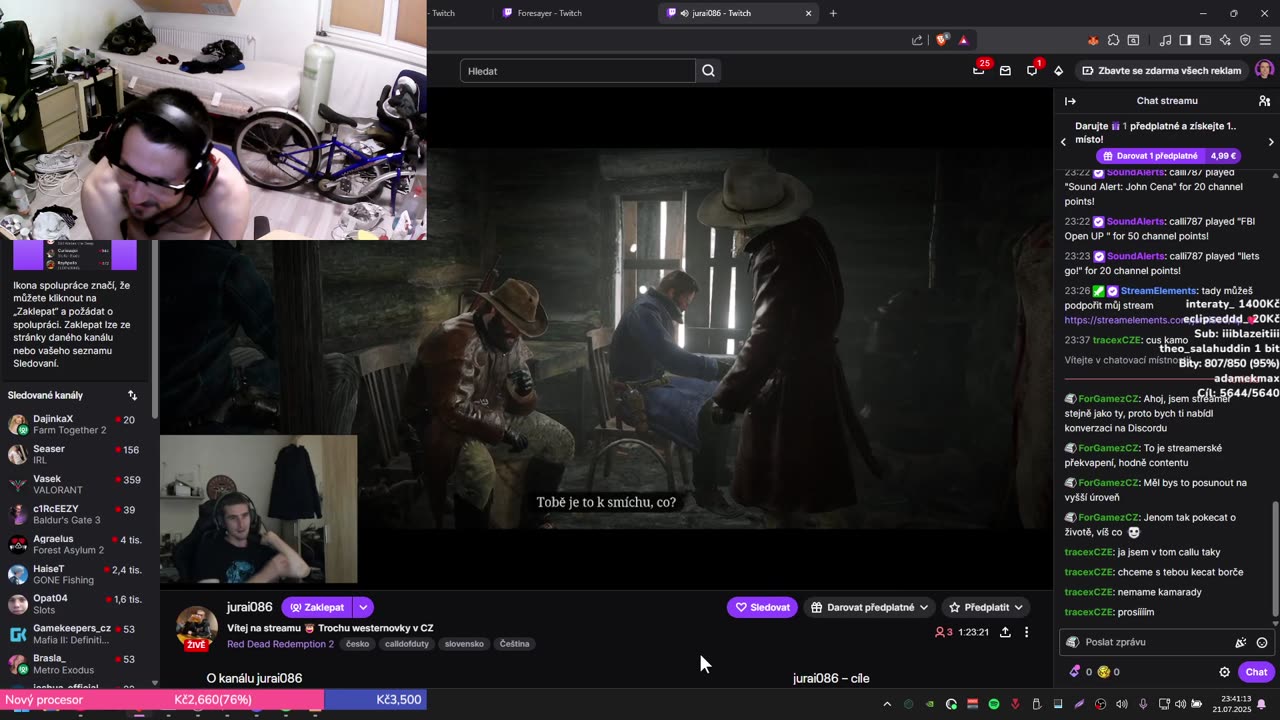
Task: Click the Sledovat follow button
Action: pyautogui.click(x=762, y=607)
